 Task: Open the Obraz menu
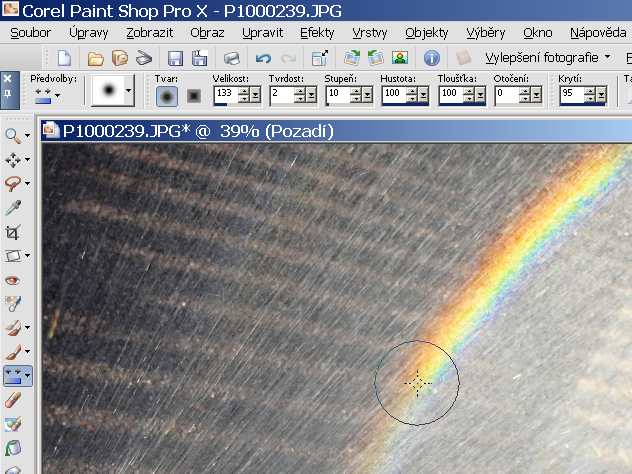(207, 33)
